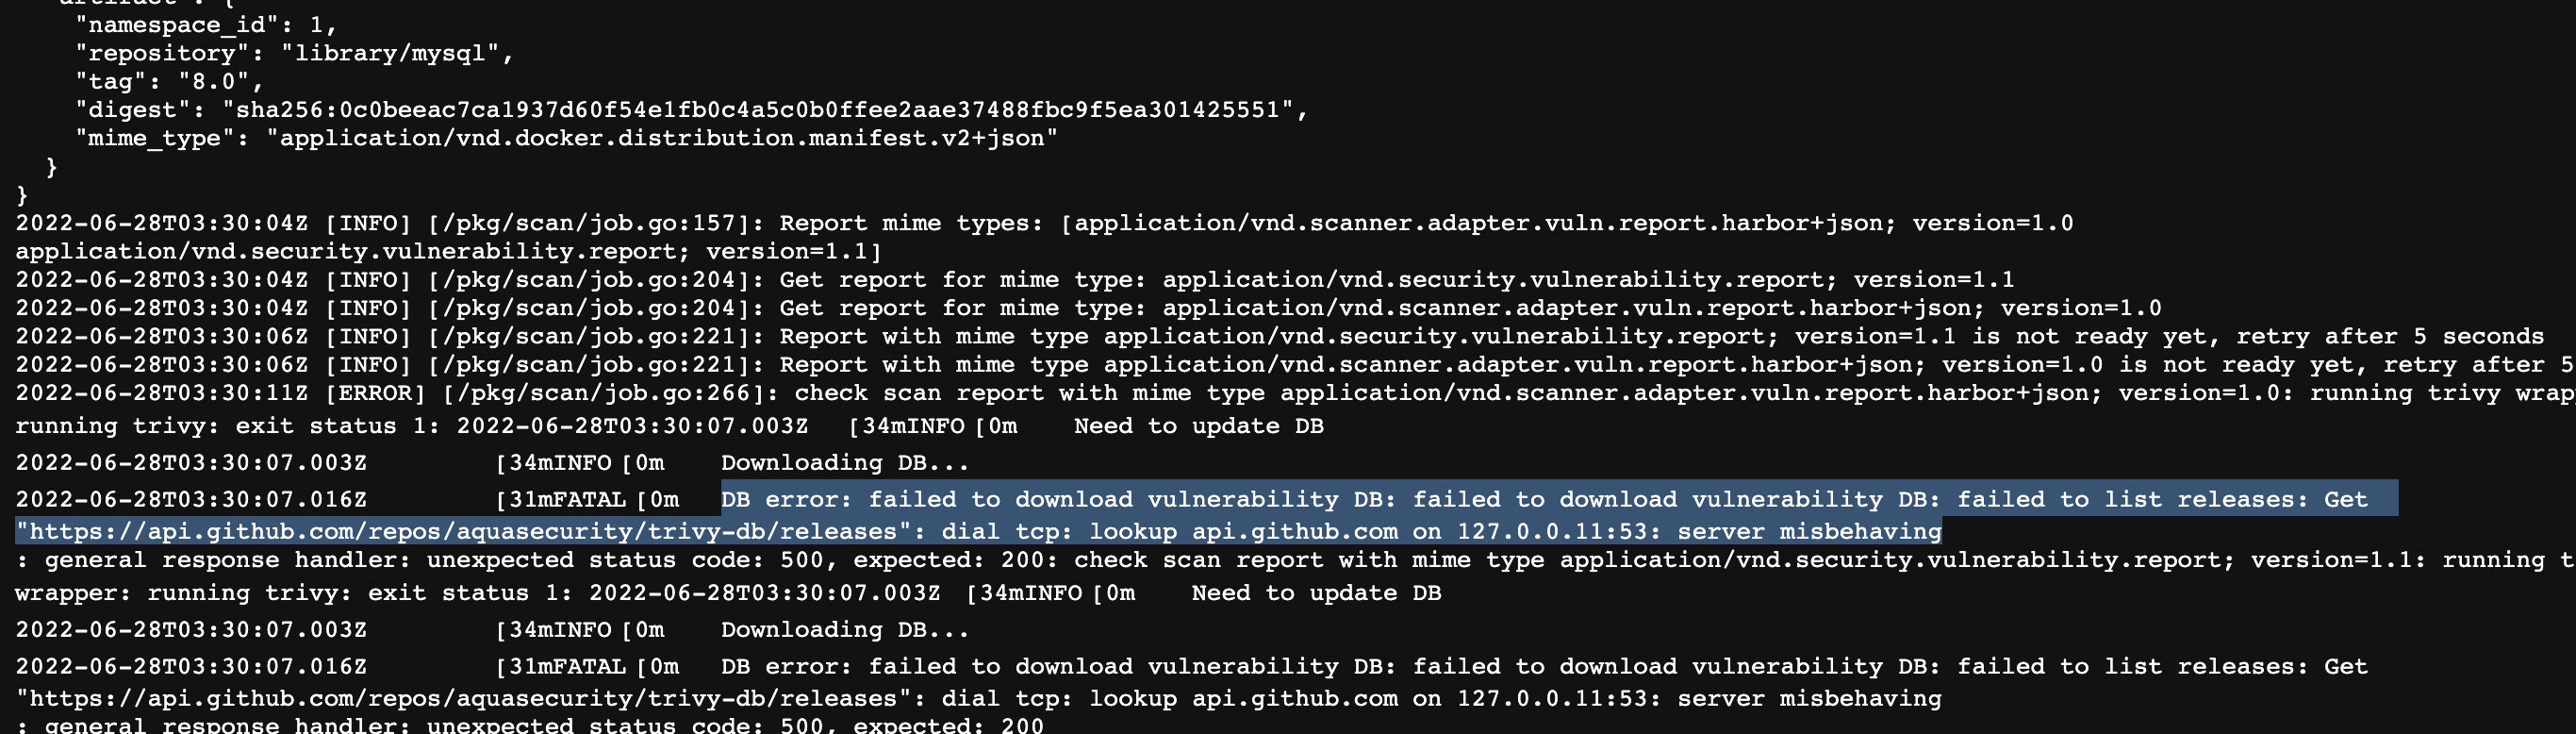Click the mime_type manifest.v2+json value
Screen dimensions: 2576x734
(662, 138)
